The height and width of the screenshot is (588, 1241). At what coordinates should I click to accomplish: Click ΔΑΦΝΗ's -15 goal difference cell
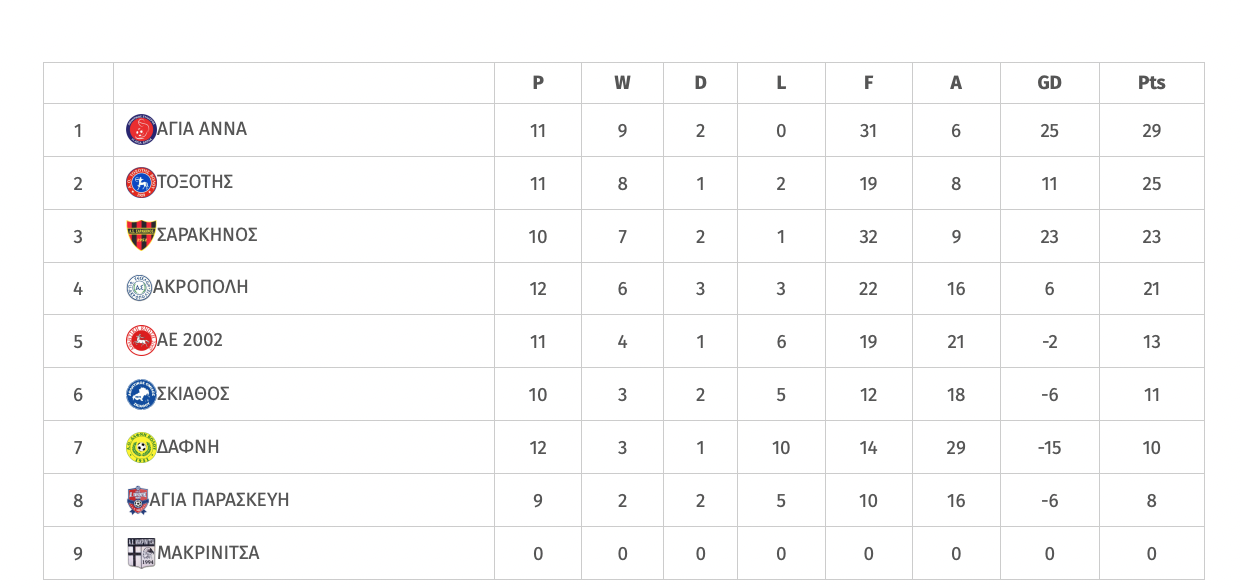[1050, 447]
